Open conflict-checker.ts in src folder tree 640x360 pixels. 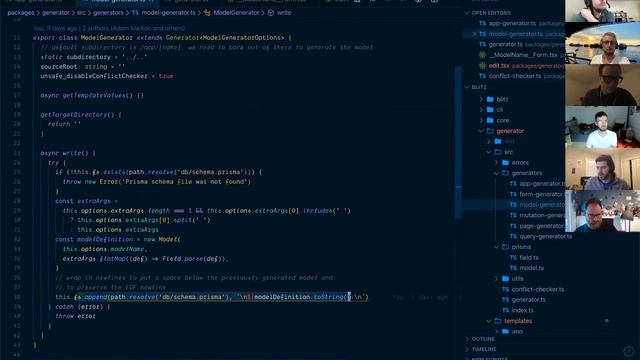tap(538, 289)
